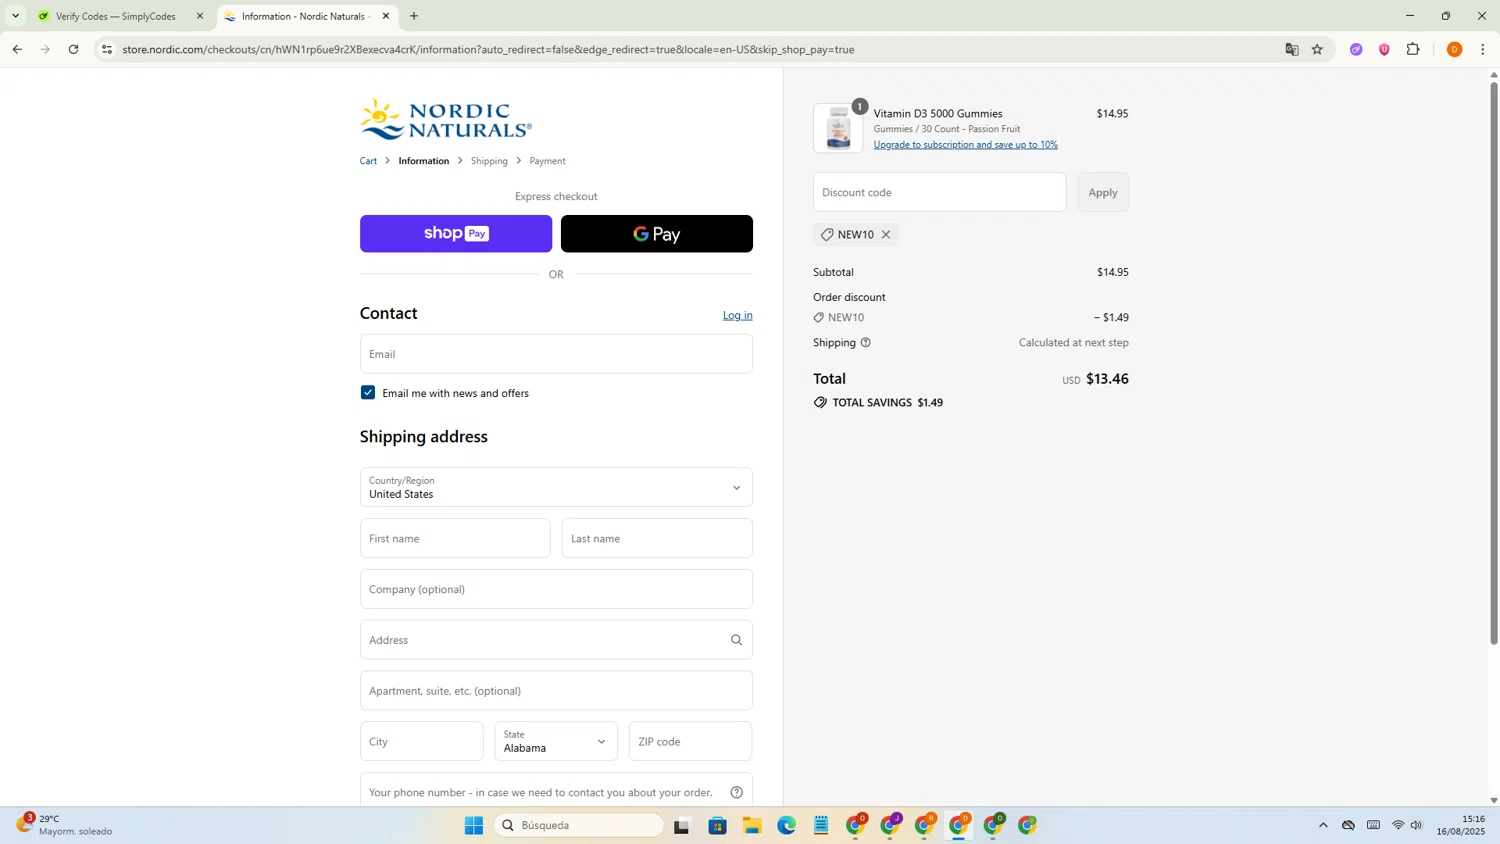This screenshot has width=1500, height=844.
Task: Click Upgrade to subscription and save link
Action: pos(965,145)
